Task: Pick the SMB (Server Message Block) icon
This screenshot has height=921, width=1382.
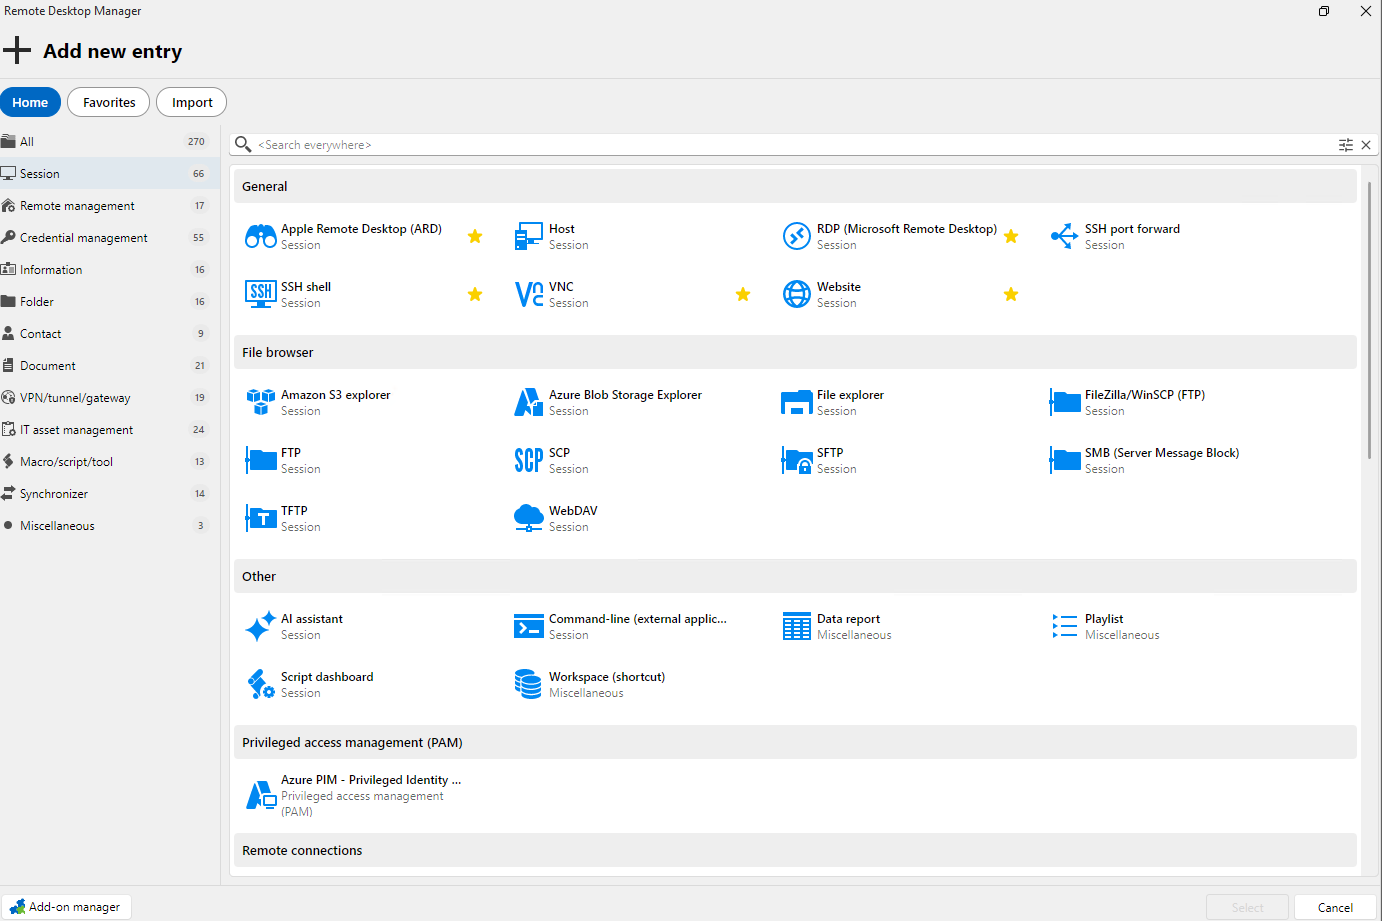Action: [1065, 460]
